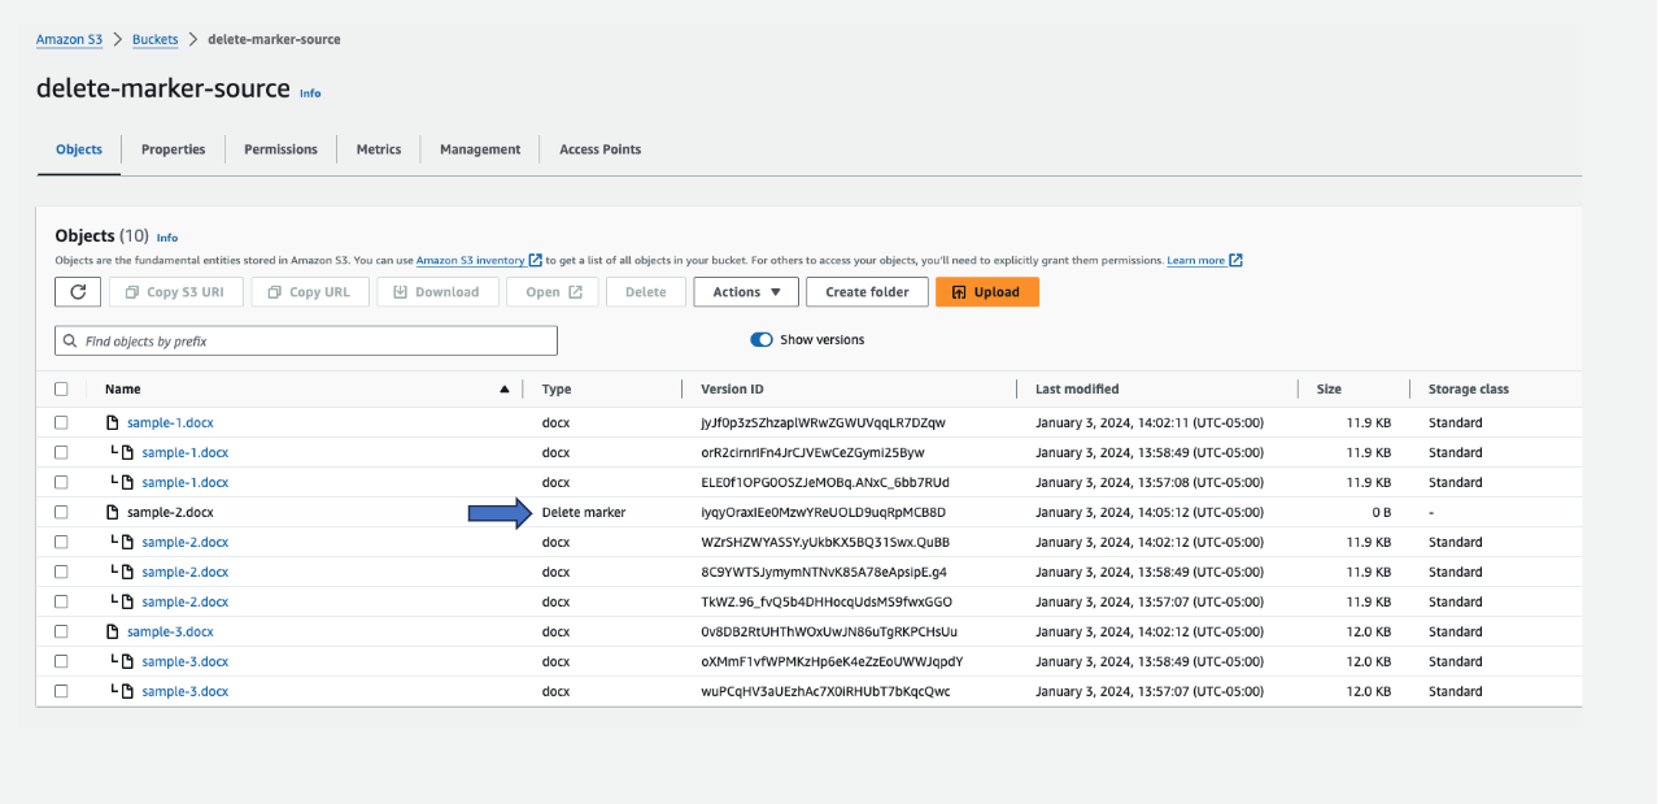Click the Size column header
Image resolution: width=1658 pixels, height=804 pixels.
pyautogui.click(x=1329, y=389)
